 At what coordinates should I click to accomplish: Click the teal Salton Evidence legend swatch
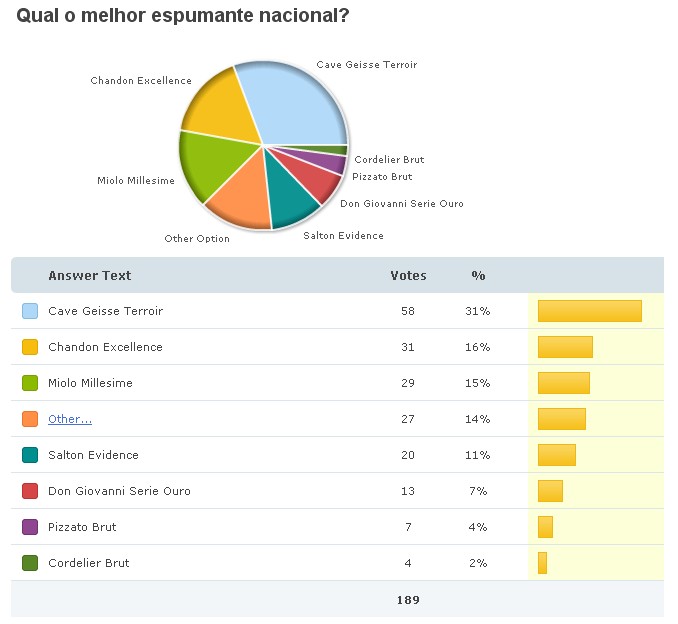point(30,455)
